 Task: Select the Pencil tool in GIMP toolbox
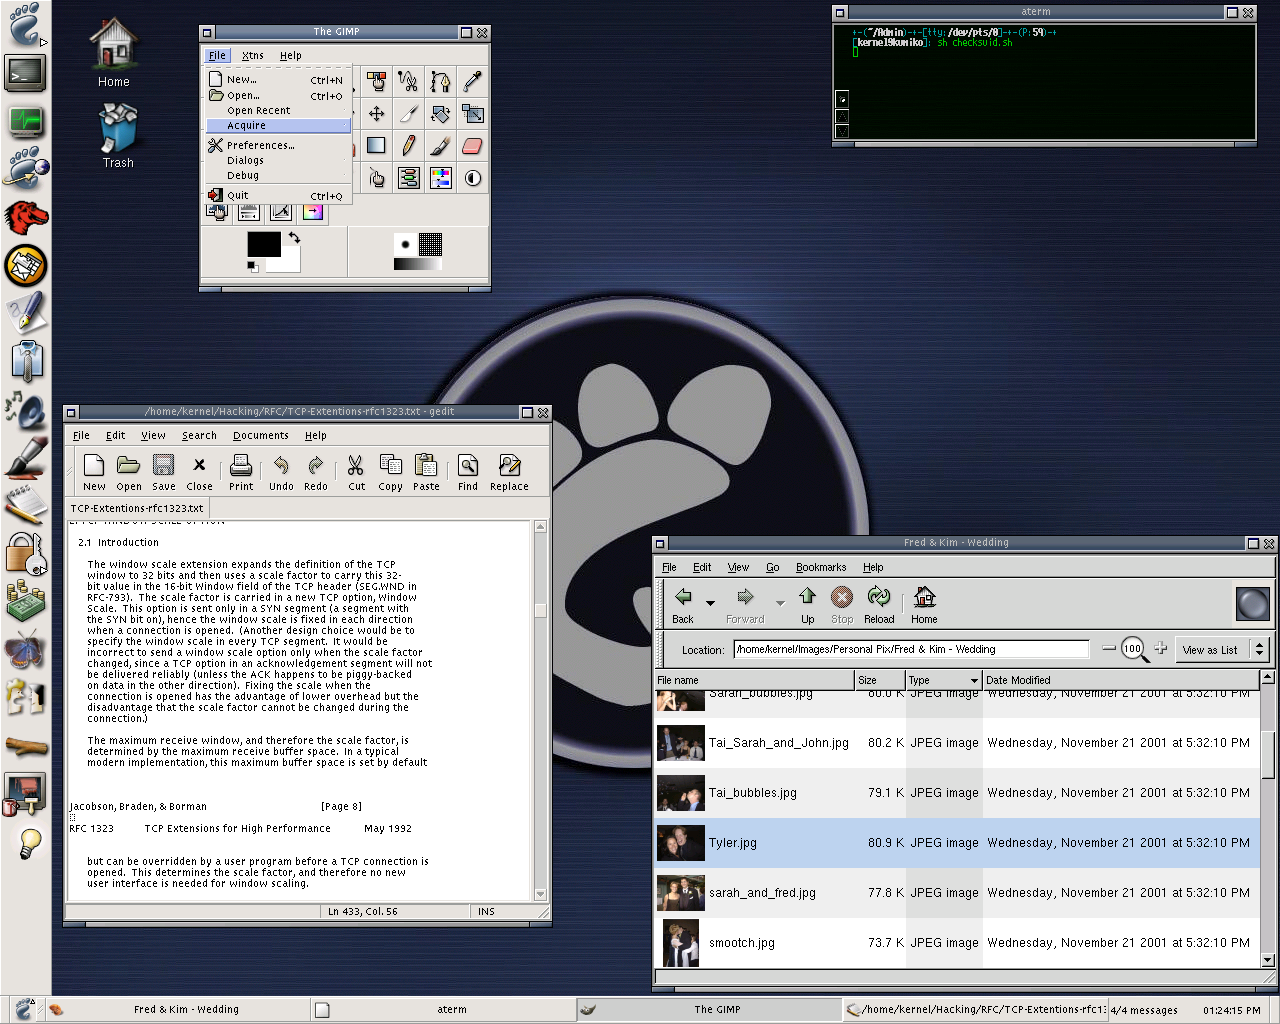(408, 146)
